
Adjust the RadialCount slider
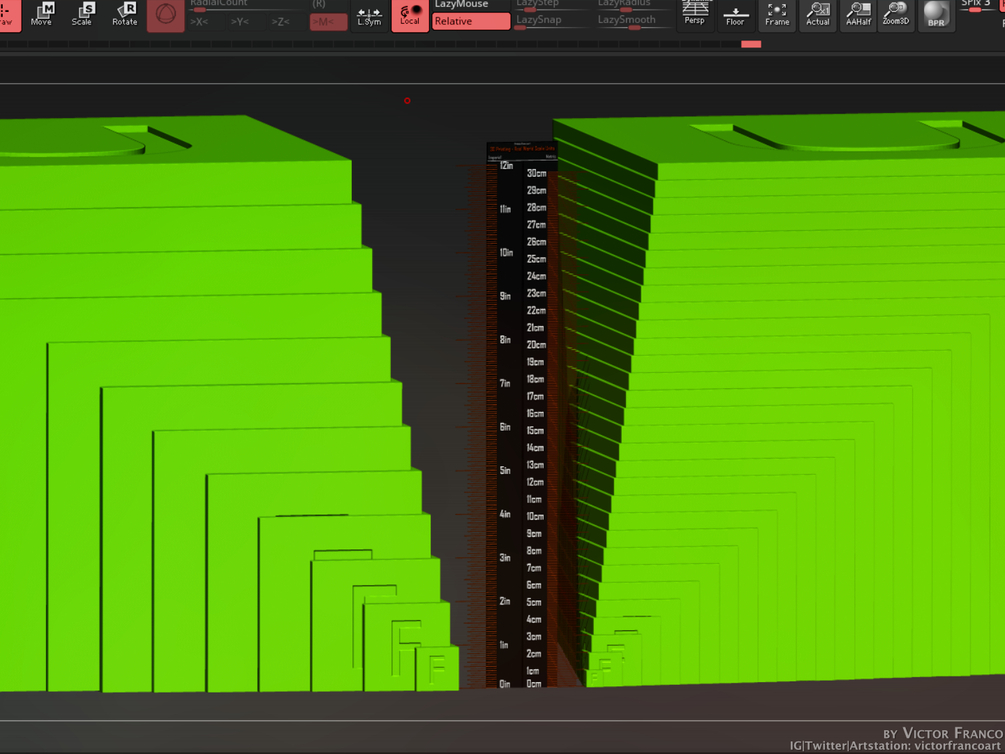coord(245,6)
